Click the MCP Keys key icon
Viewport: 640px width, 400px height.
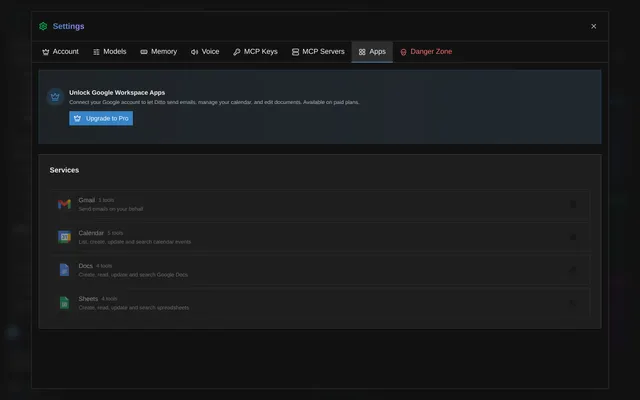(237, 52)
